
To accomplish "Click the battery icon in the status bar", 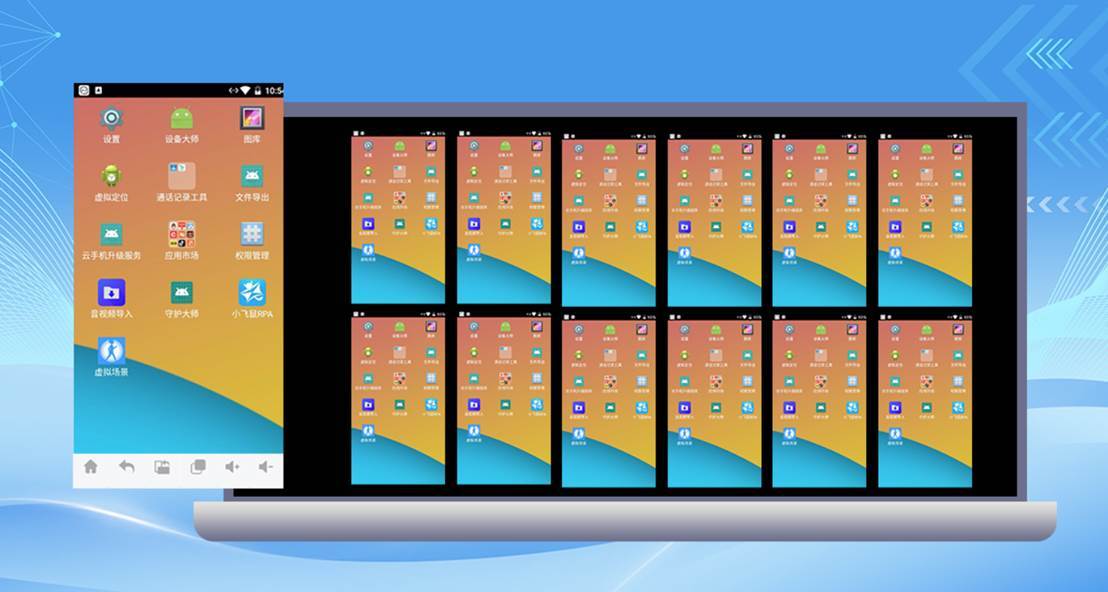I will pyautogui.click(x=258, y=90).
